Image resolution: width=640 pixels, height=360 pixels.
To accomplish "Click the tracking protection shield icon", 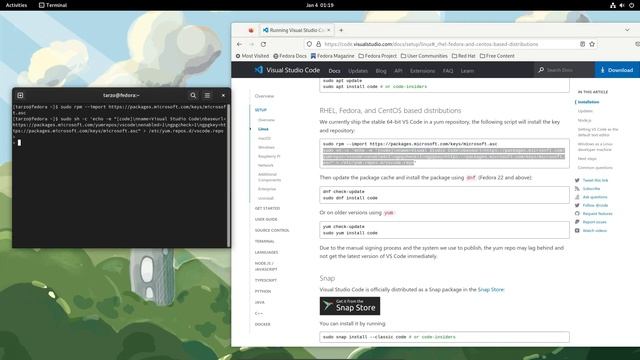I will 309,44.
